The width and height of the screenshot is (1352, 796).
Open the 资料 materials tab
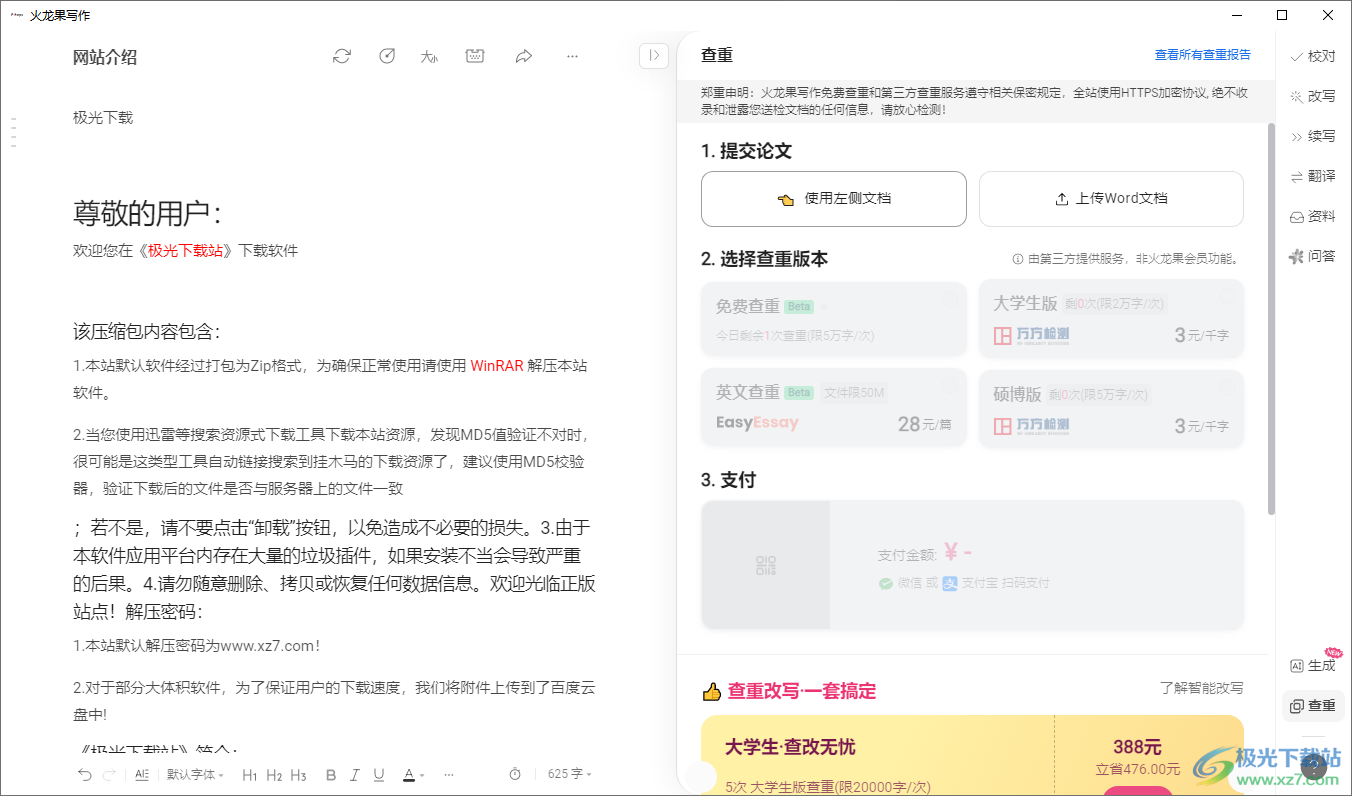[1313, 216]
